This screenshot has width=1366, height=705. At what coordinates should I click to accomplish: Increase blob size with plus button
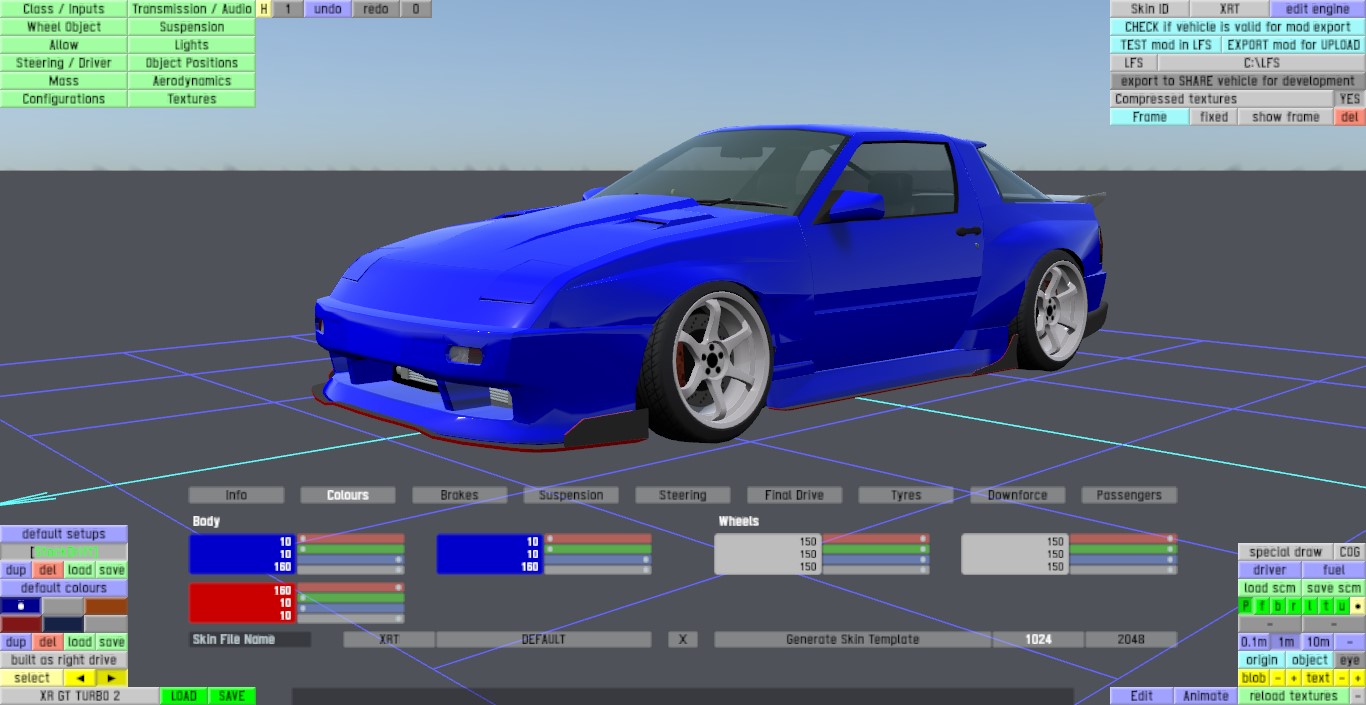[x=1294, y=678]
